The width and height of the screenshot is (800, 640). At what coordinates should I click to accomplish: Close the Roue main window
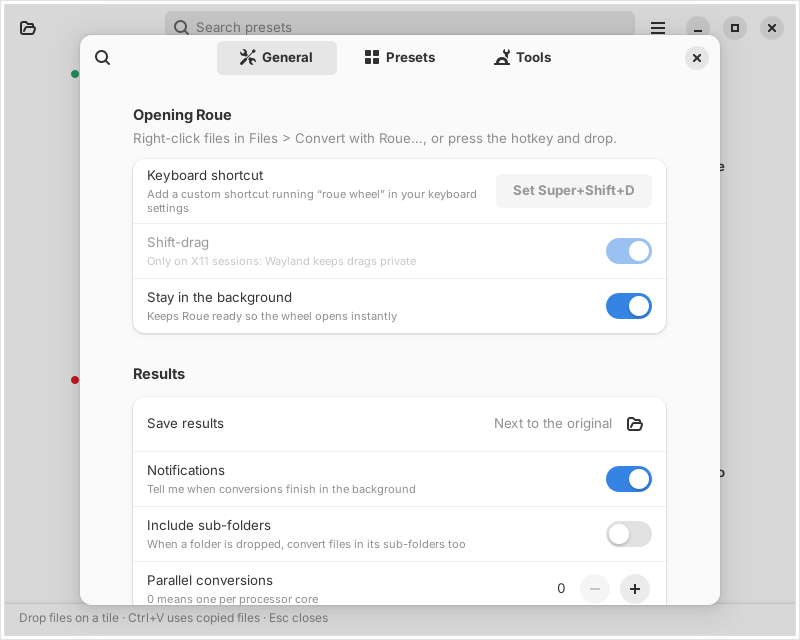click(772, 28)
